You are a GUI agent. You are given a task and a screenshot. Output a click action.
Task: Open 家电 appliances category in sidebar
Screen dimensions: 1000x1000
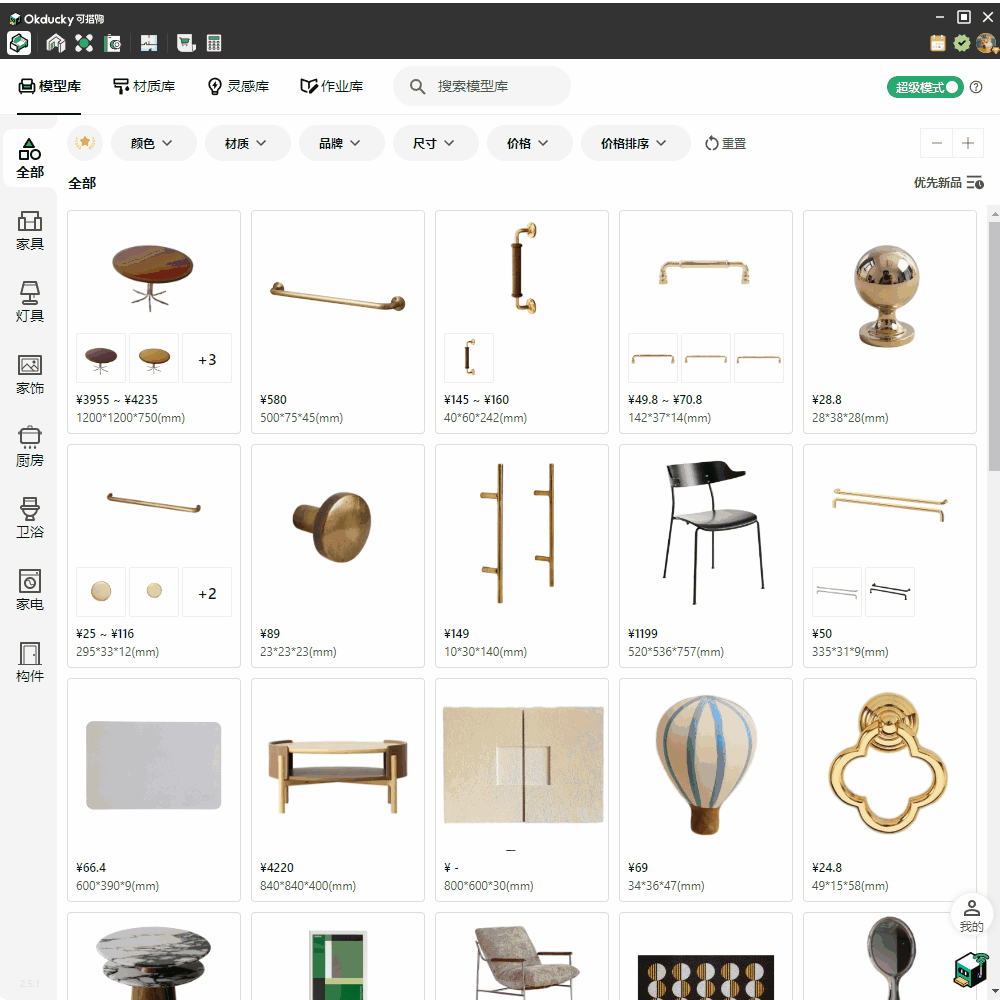pos(30,589)
